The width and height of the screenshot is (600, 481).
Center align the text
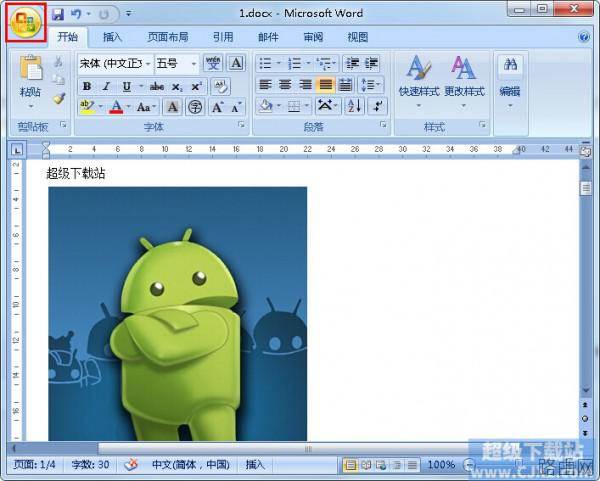(285, 85)
